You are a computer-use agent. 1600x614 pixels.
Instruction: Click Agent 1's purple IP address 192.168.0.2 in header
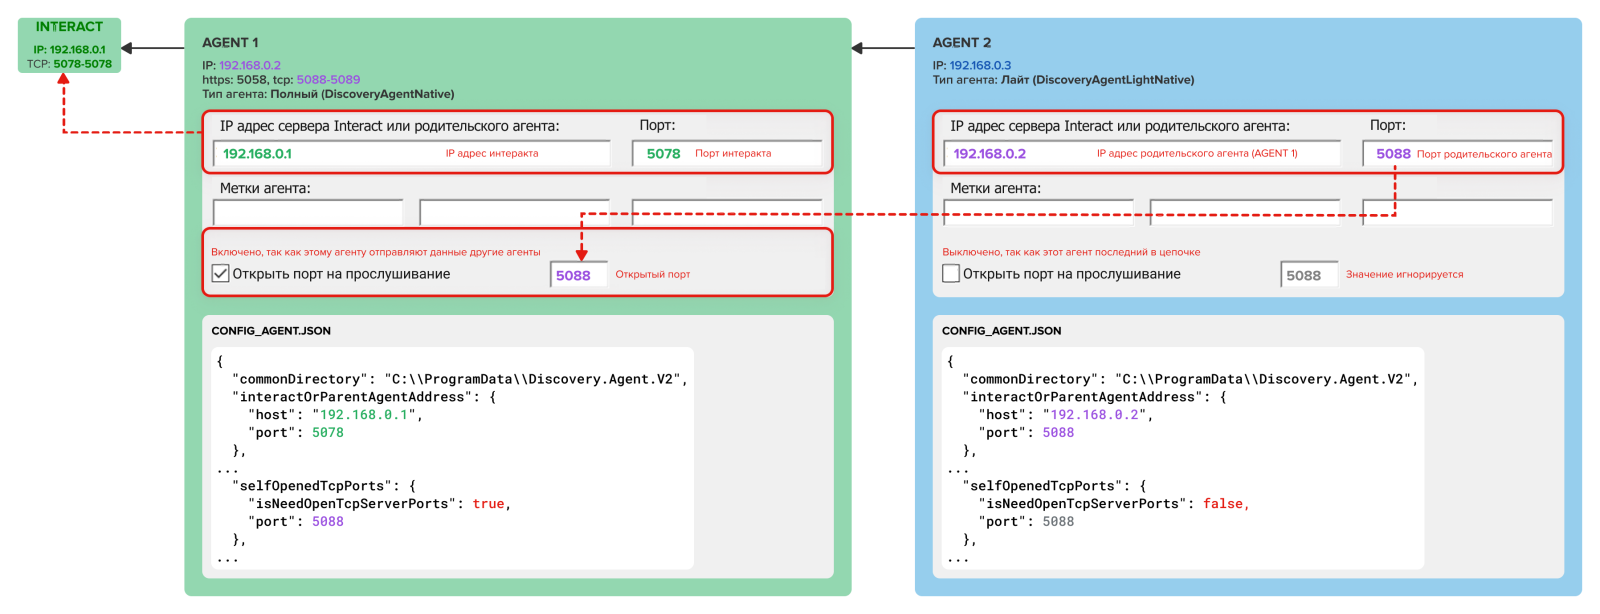[250, 65]
